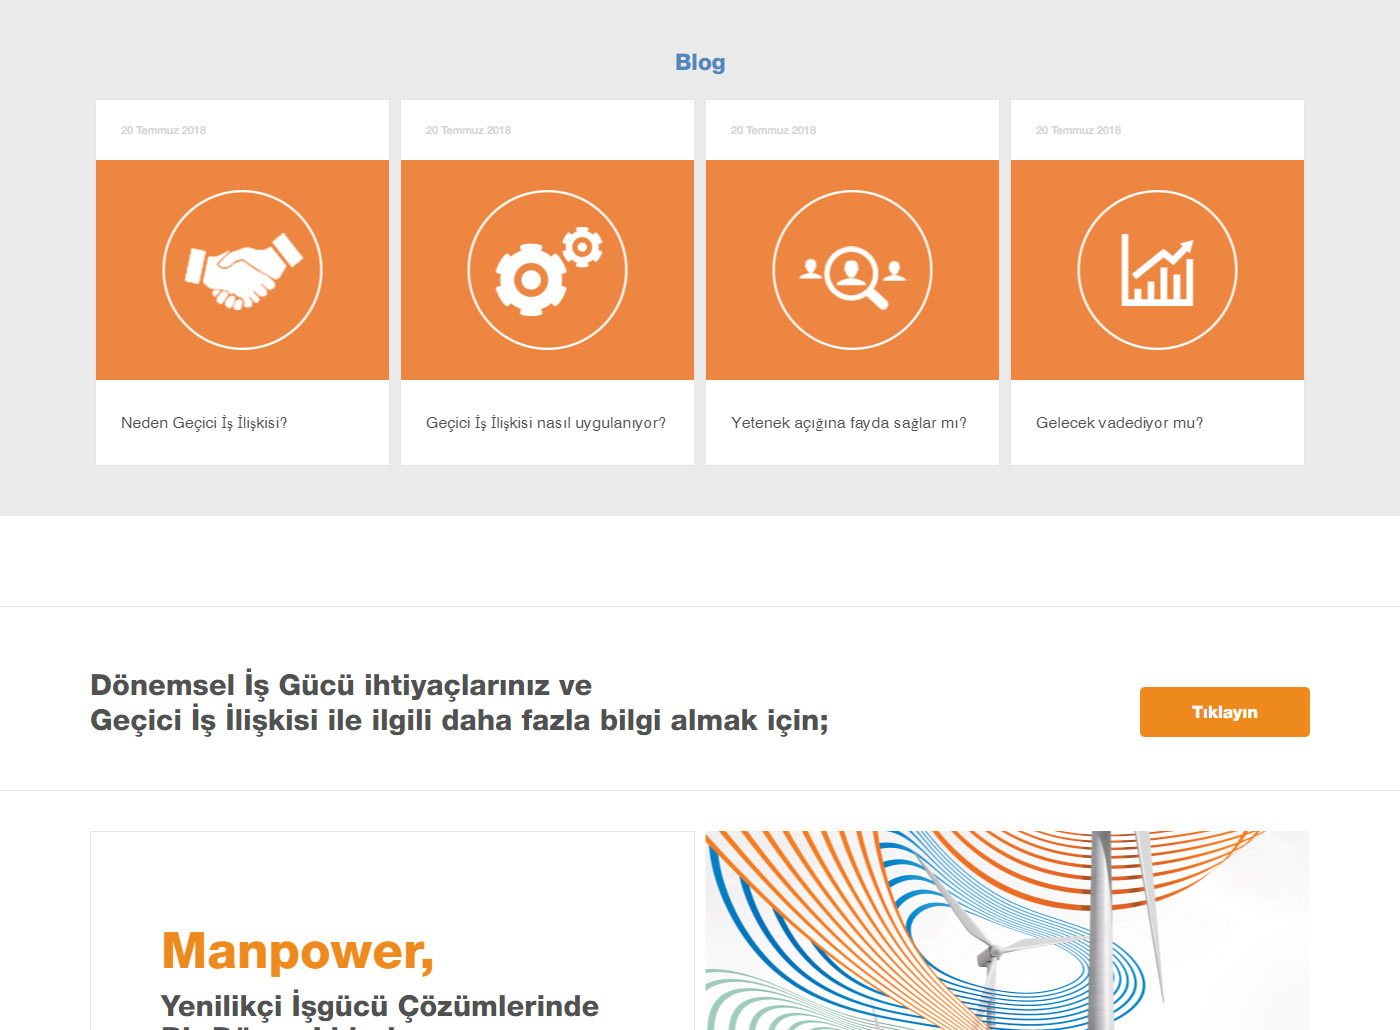Open Yetenek açığına fayda sağlar mı? article

pyautogui.click(x=849, y=423)
